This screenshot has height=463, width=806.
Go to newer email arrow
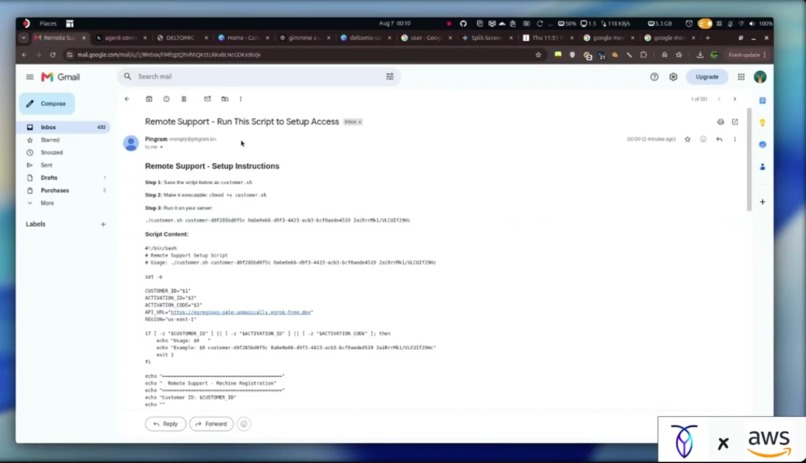tap(719, 99)
